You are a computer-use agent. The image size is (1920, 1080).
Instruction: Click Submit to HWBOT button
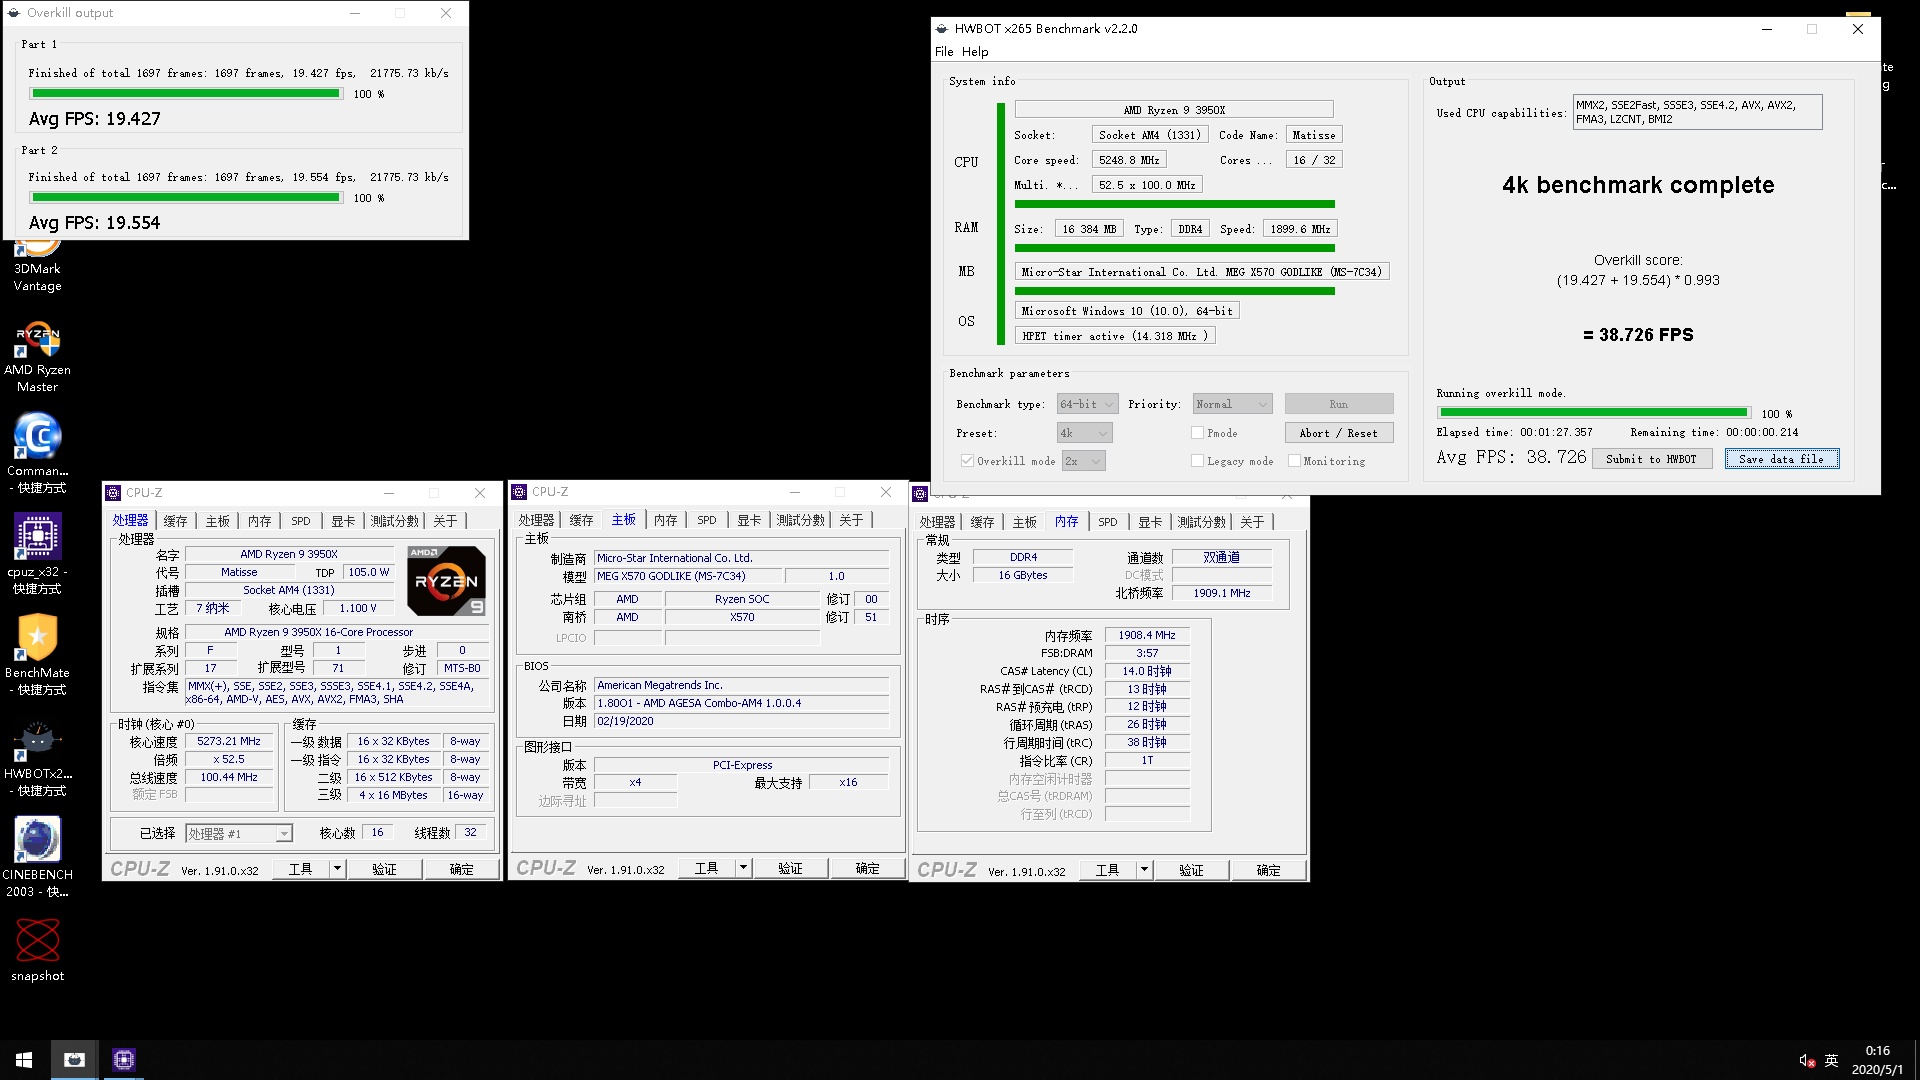click(x=1651, y=459)
